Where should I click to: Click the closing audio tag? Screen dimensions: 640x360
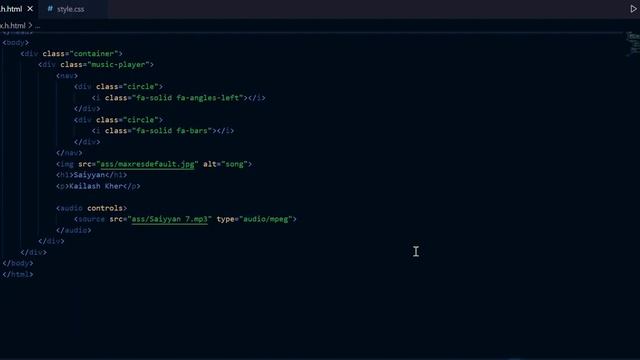click(x=74, y=230)
